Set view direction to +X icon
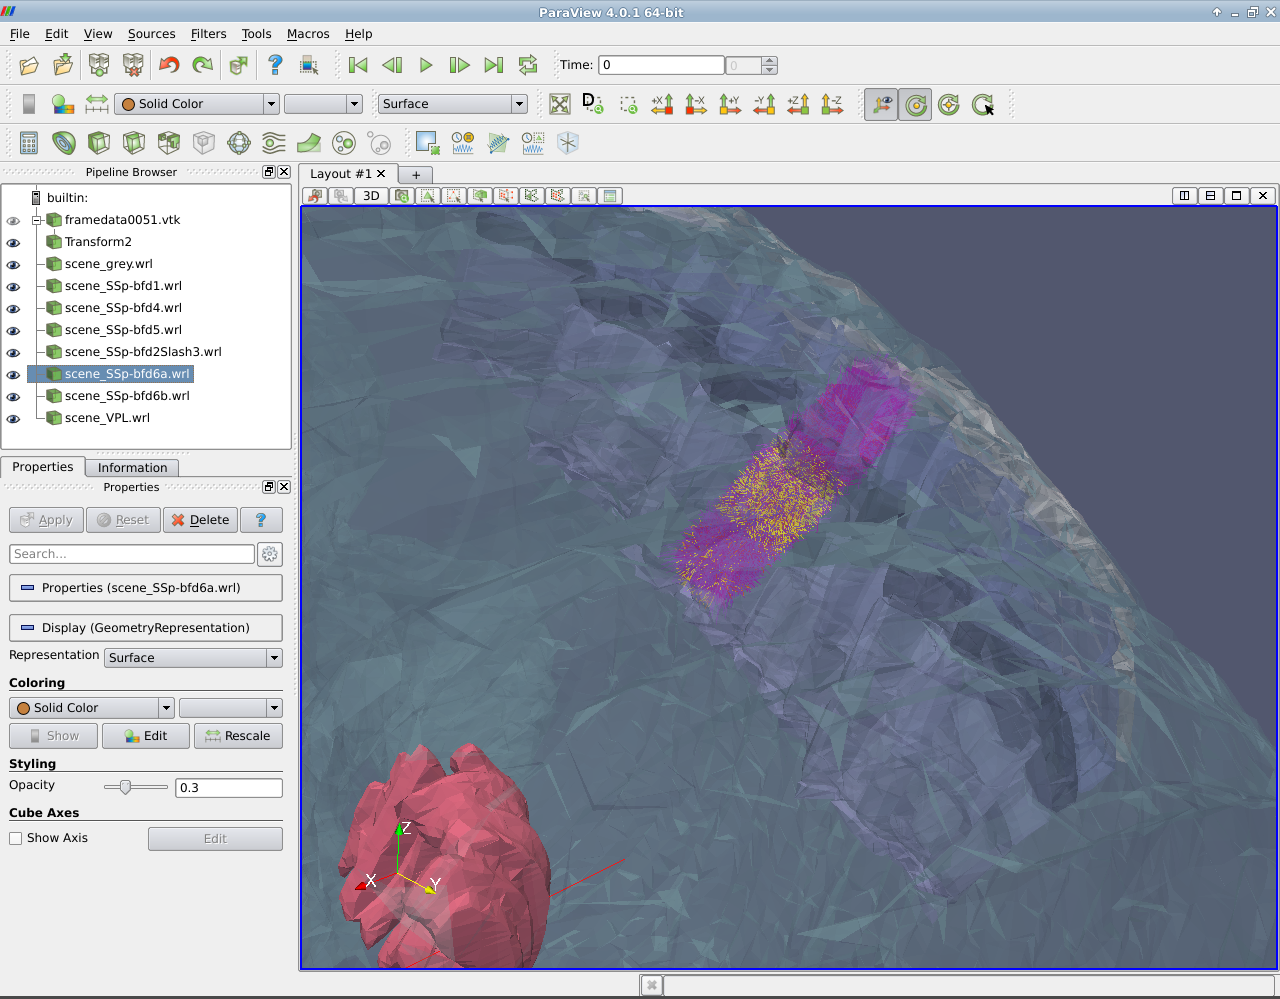1280x999 pixels. [662, 104]
